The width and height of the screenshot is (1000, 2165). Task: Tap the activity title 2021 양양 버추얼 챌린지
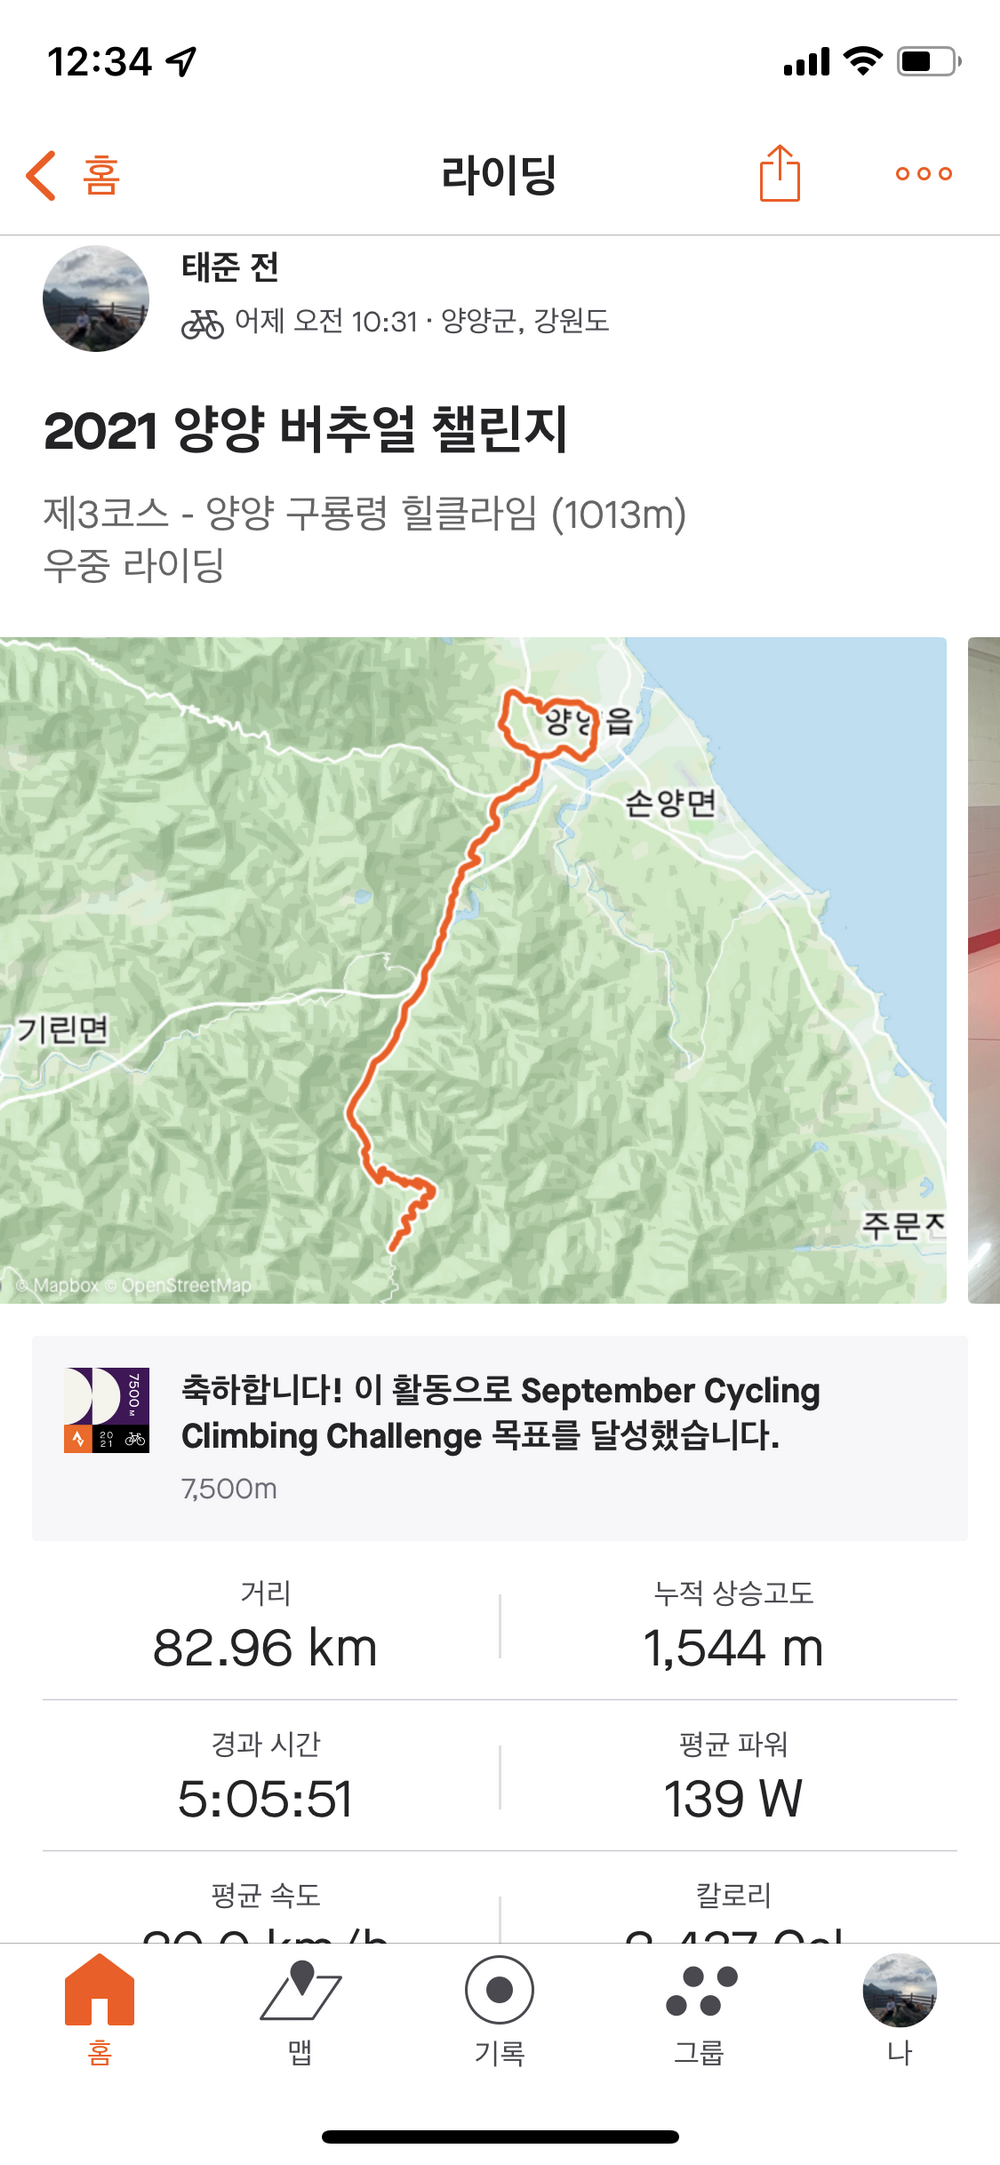[306, 431]
